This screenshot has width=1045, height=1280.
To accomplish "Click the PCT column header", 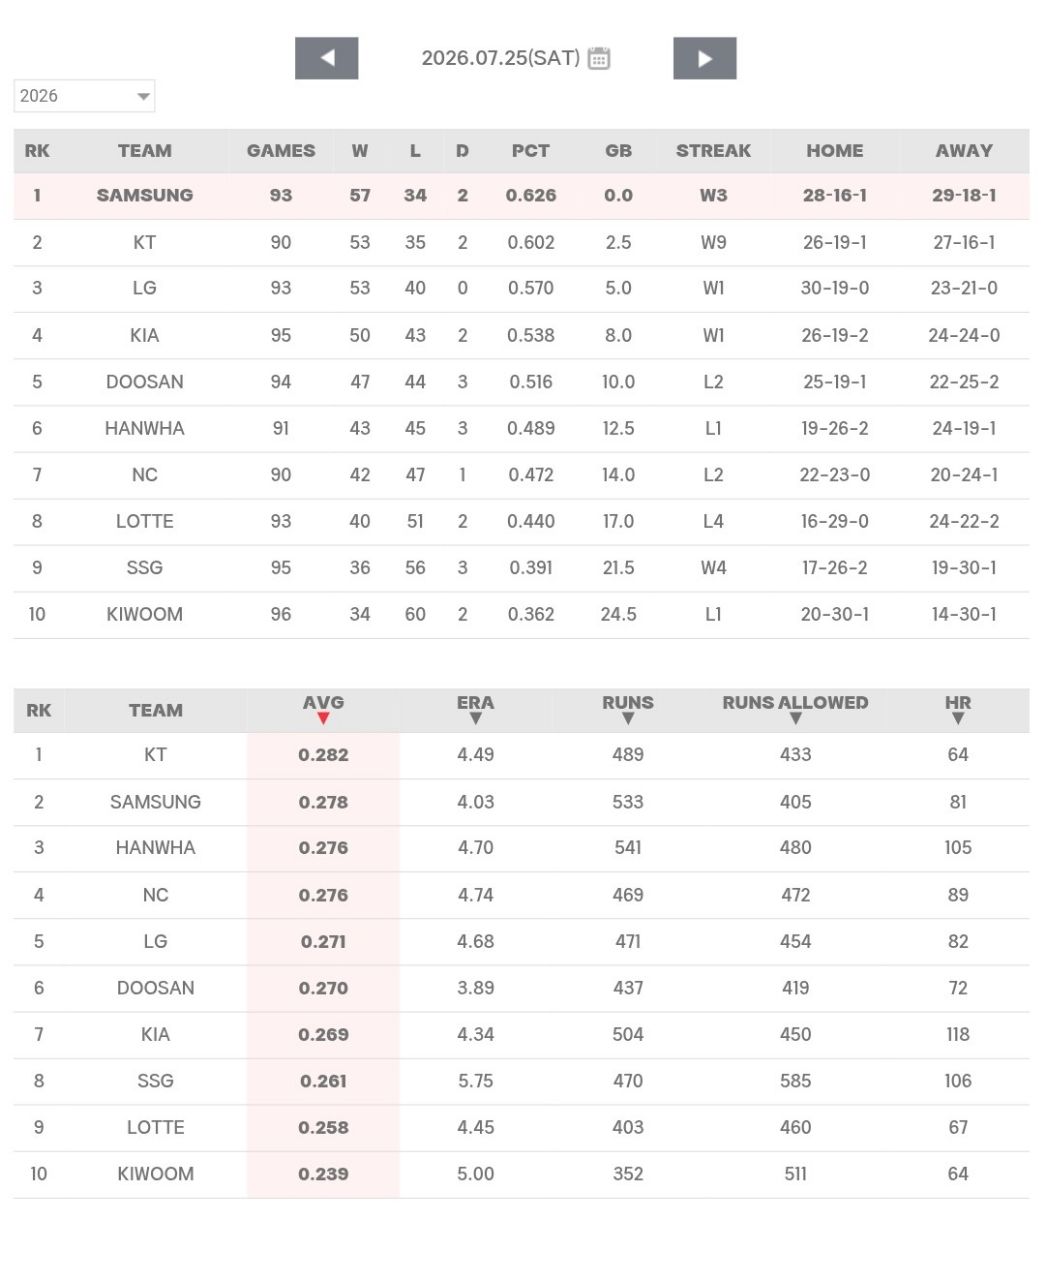I will coord(530,151).
